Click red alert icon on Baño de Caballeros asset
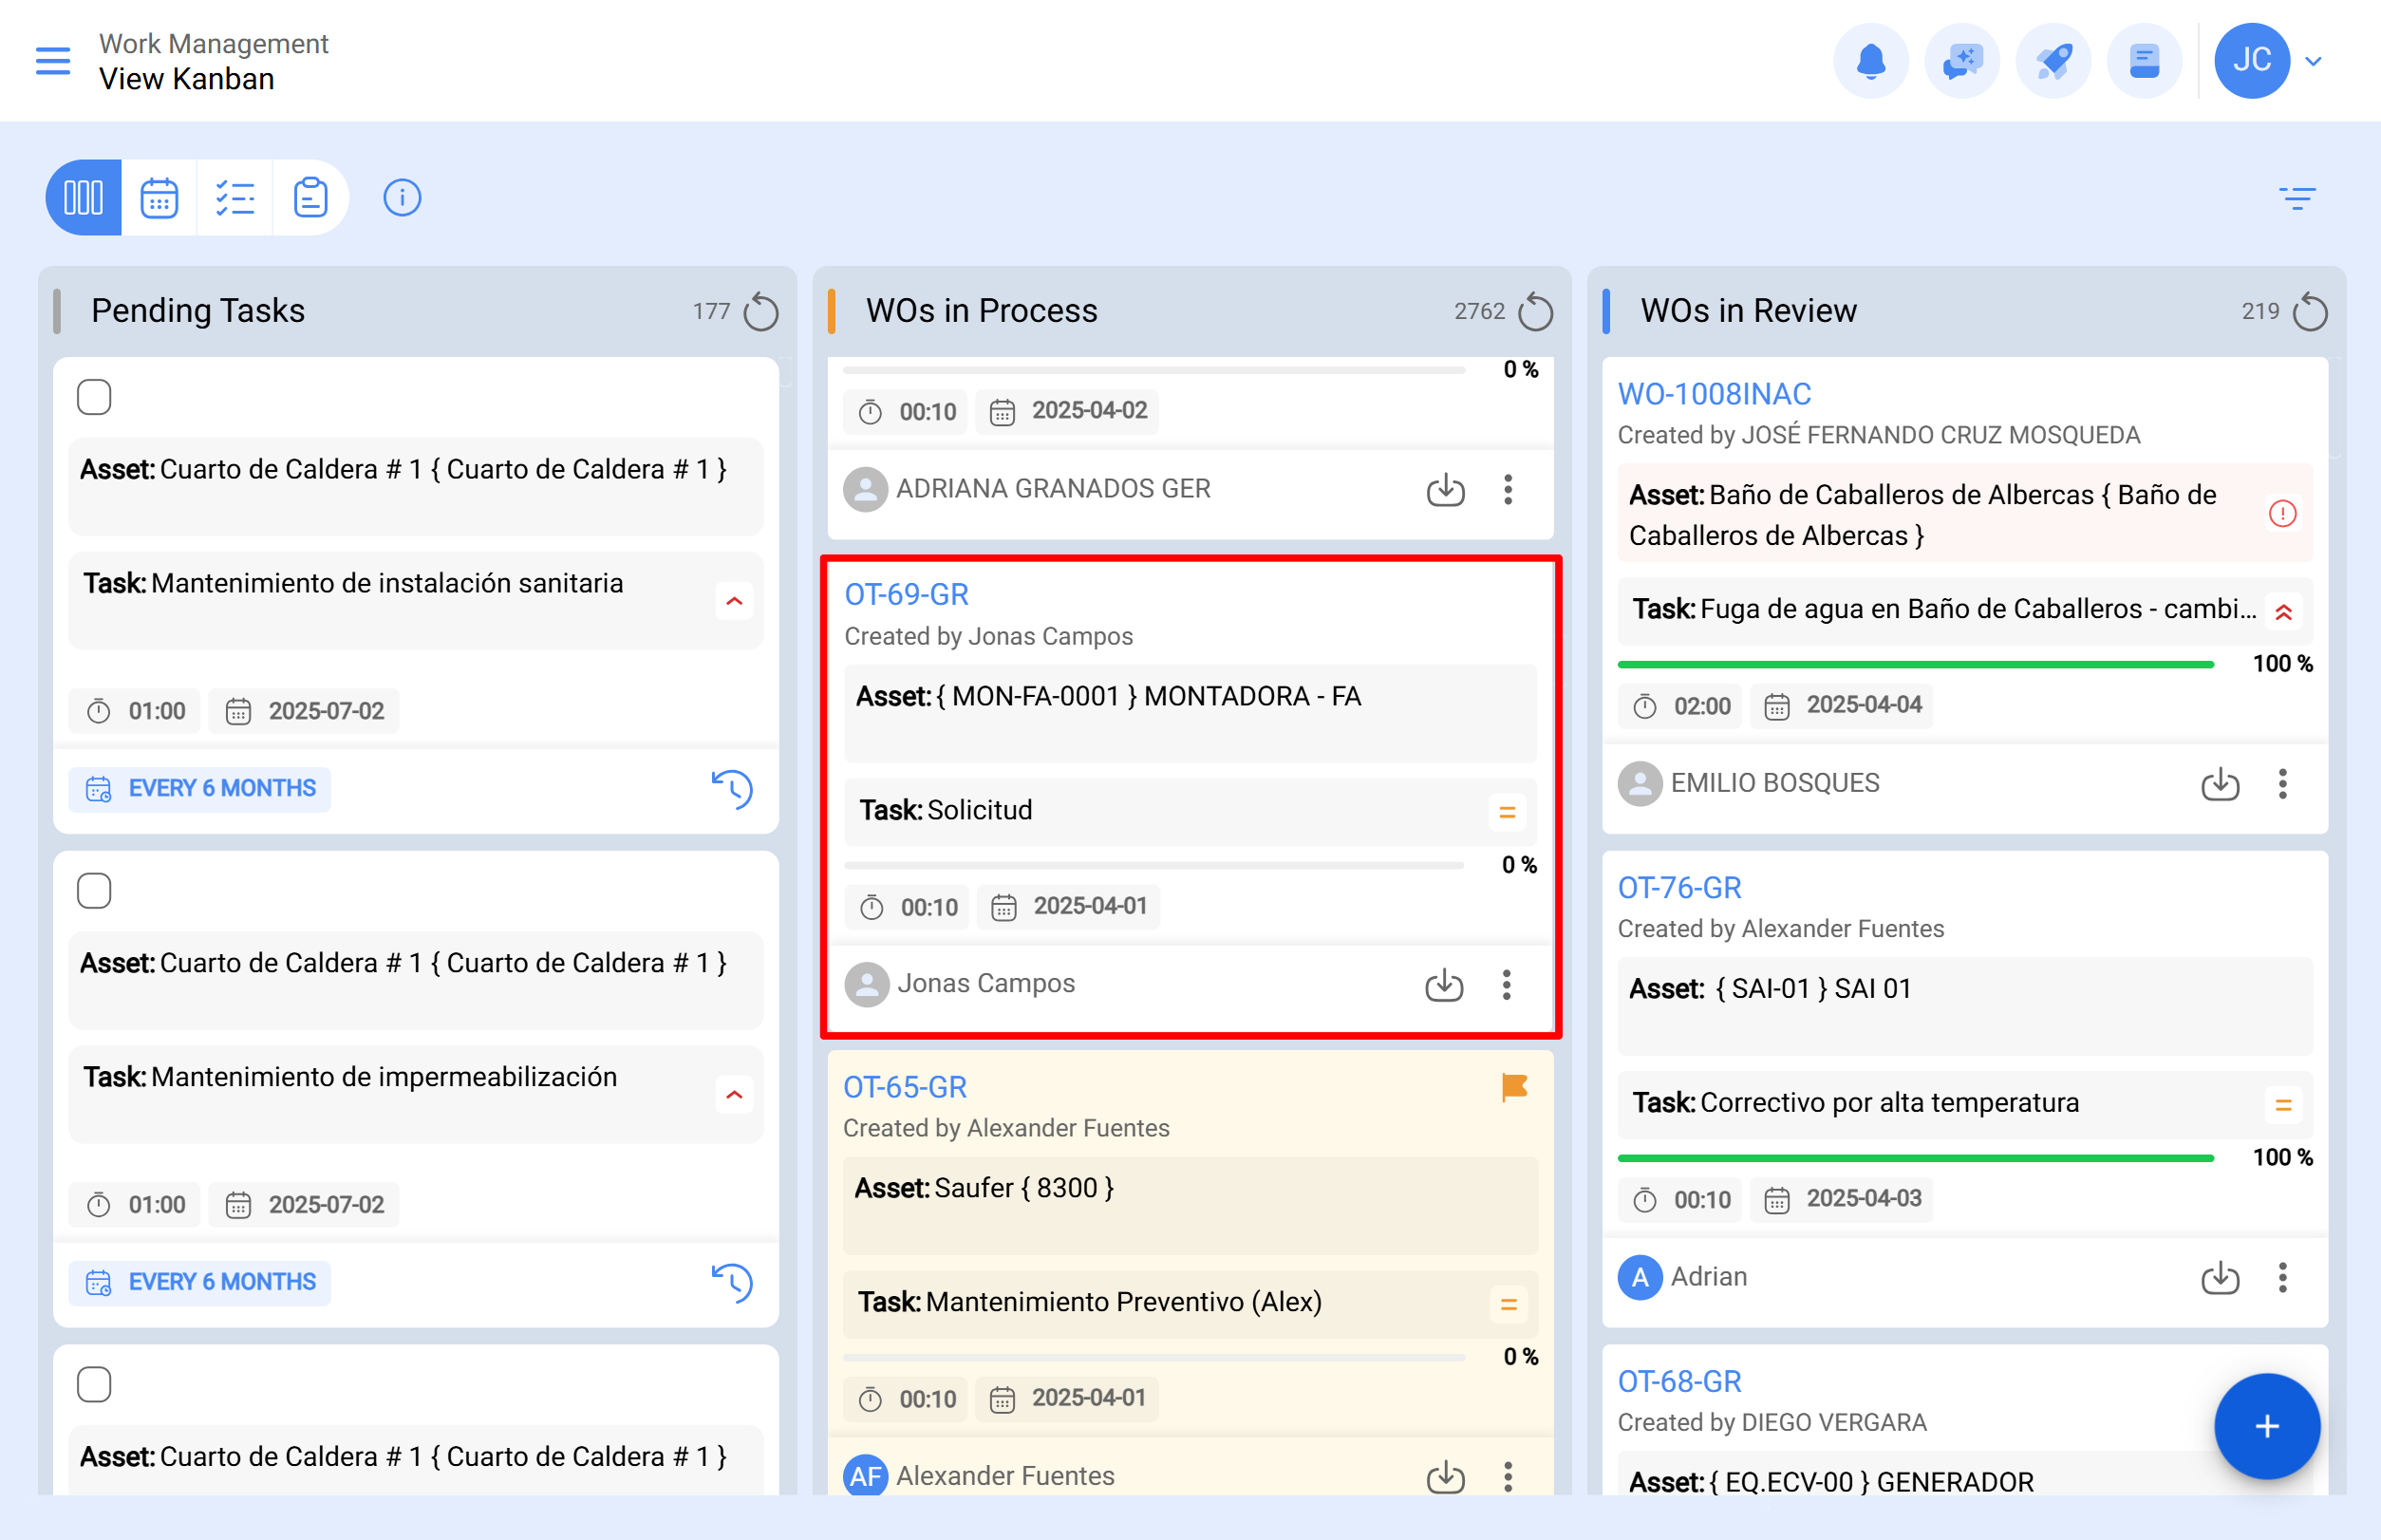The image size is (2381, 1540). [2282, 514]
